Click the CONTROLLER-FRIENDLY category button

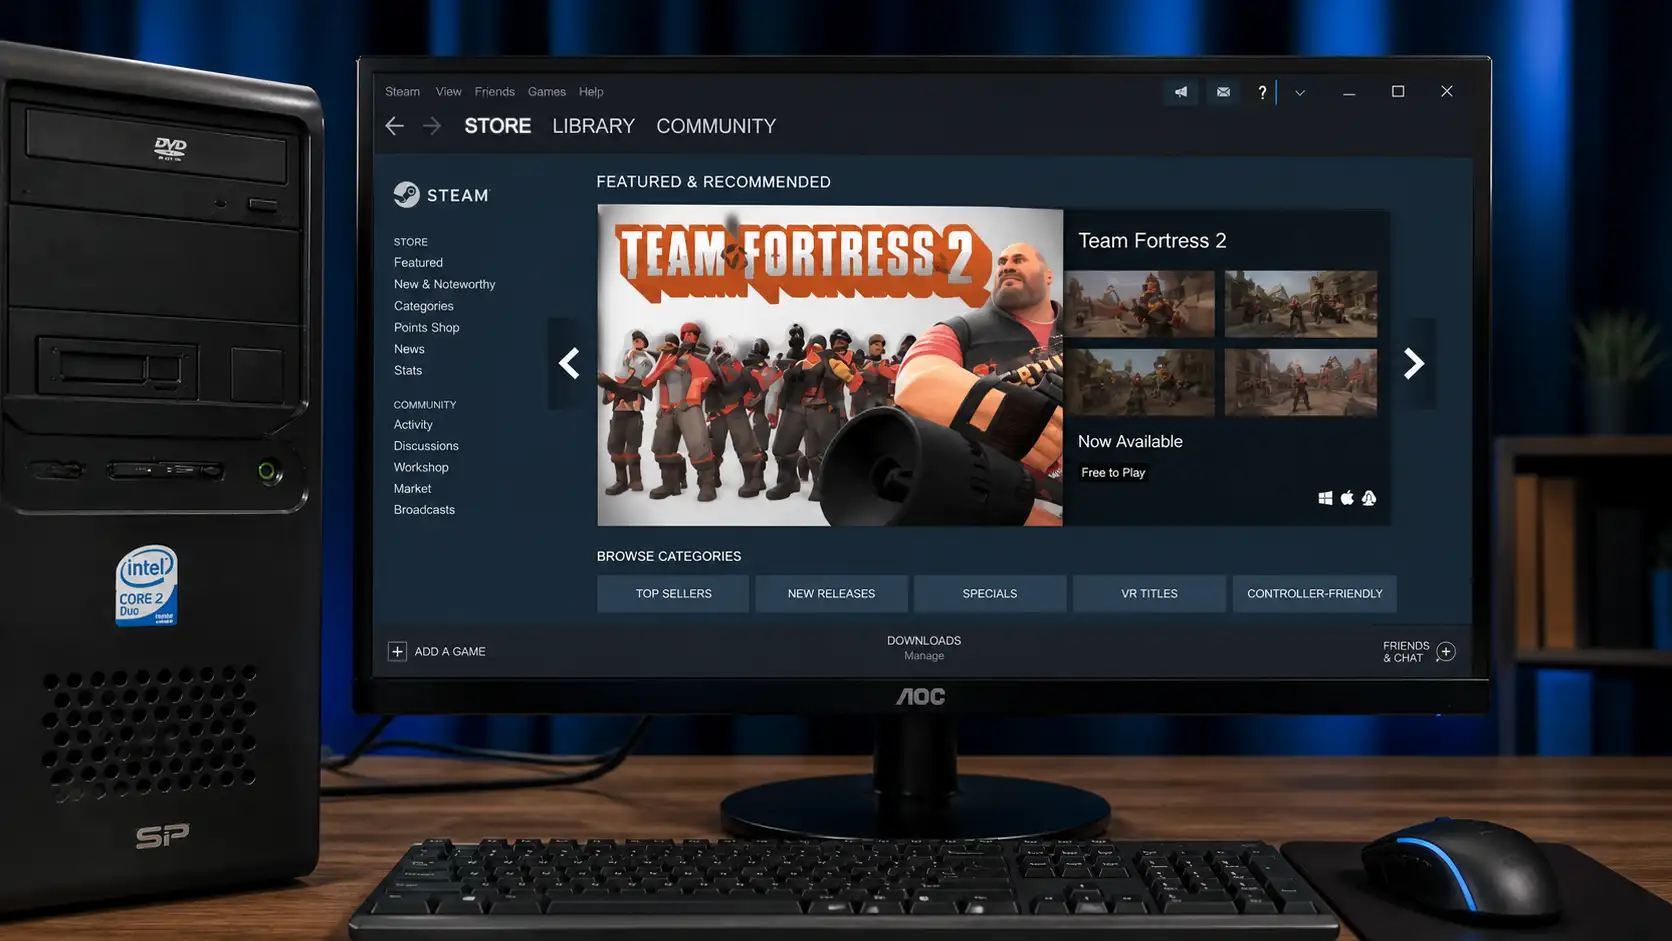pos(1314,594)
